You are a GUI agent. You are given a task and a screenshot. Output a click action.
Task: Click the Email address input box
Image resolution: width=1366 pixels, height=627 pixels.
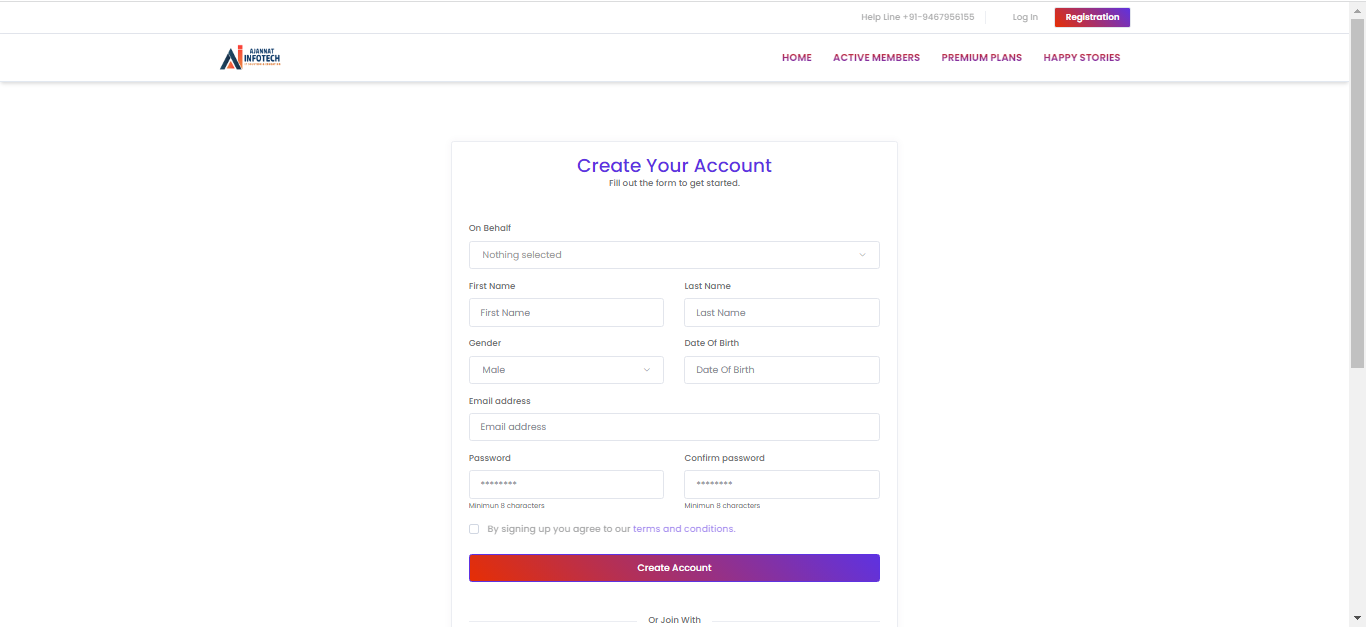coord(673,427)
